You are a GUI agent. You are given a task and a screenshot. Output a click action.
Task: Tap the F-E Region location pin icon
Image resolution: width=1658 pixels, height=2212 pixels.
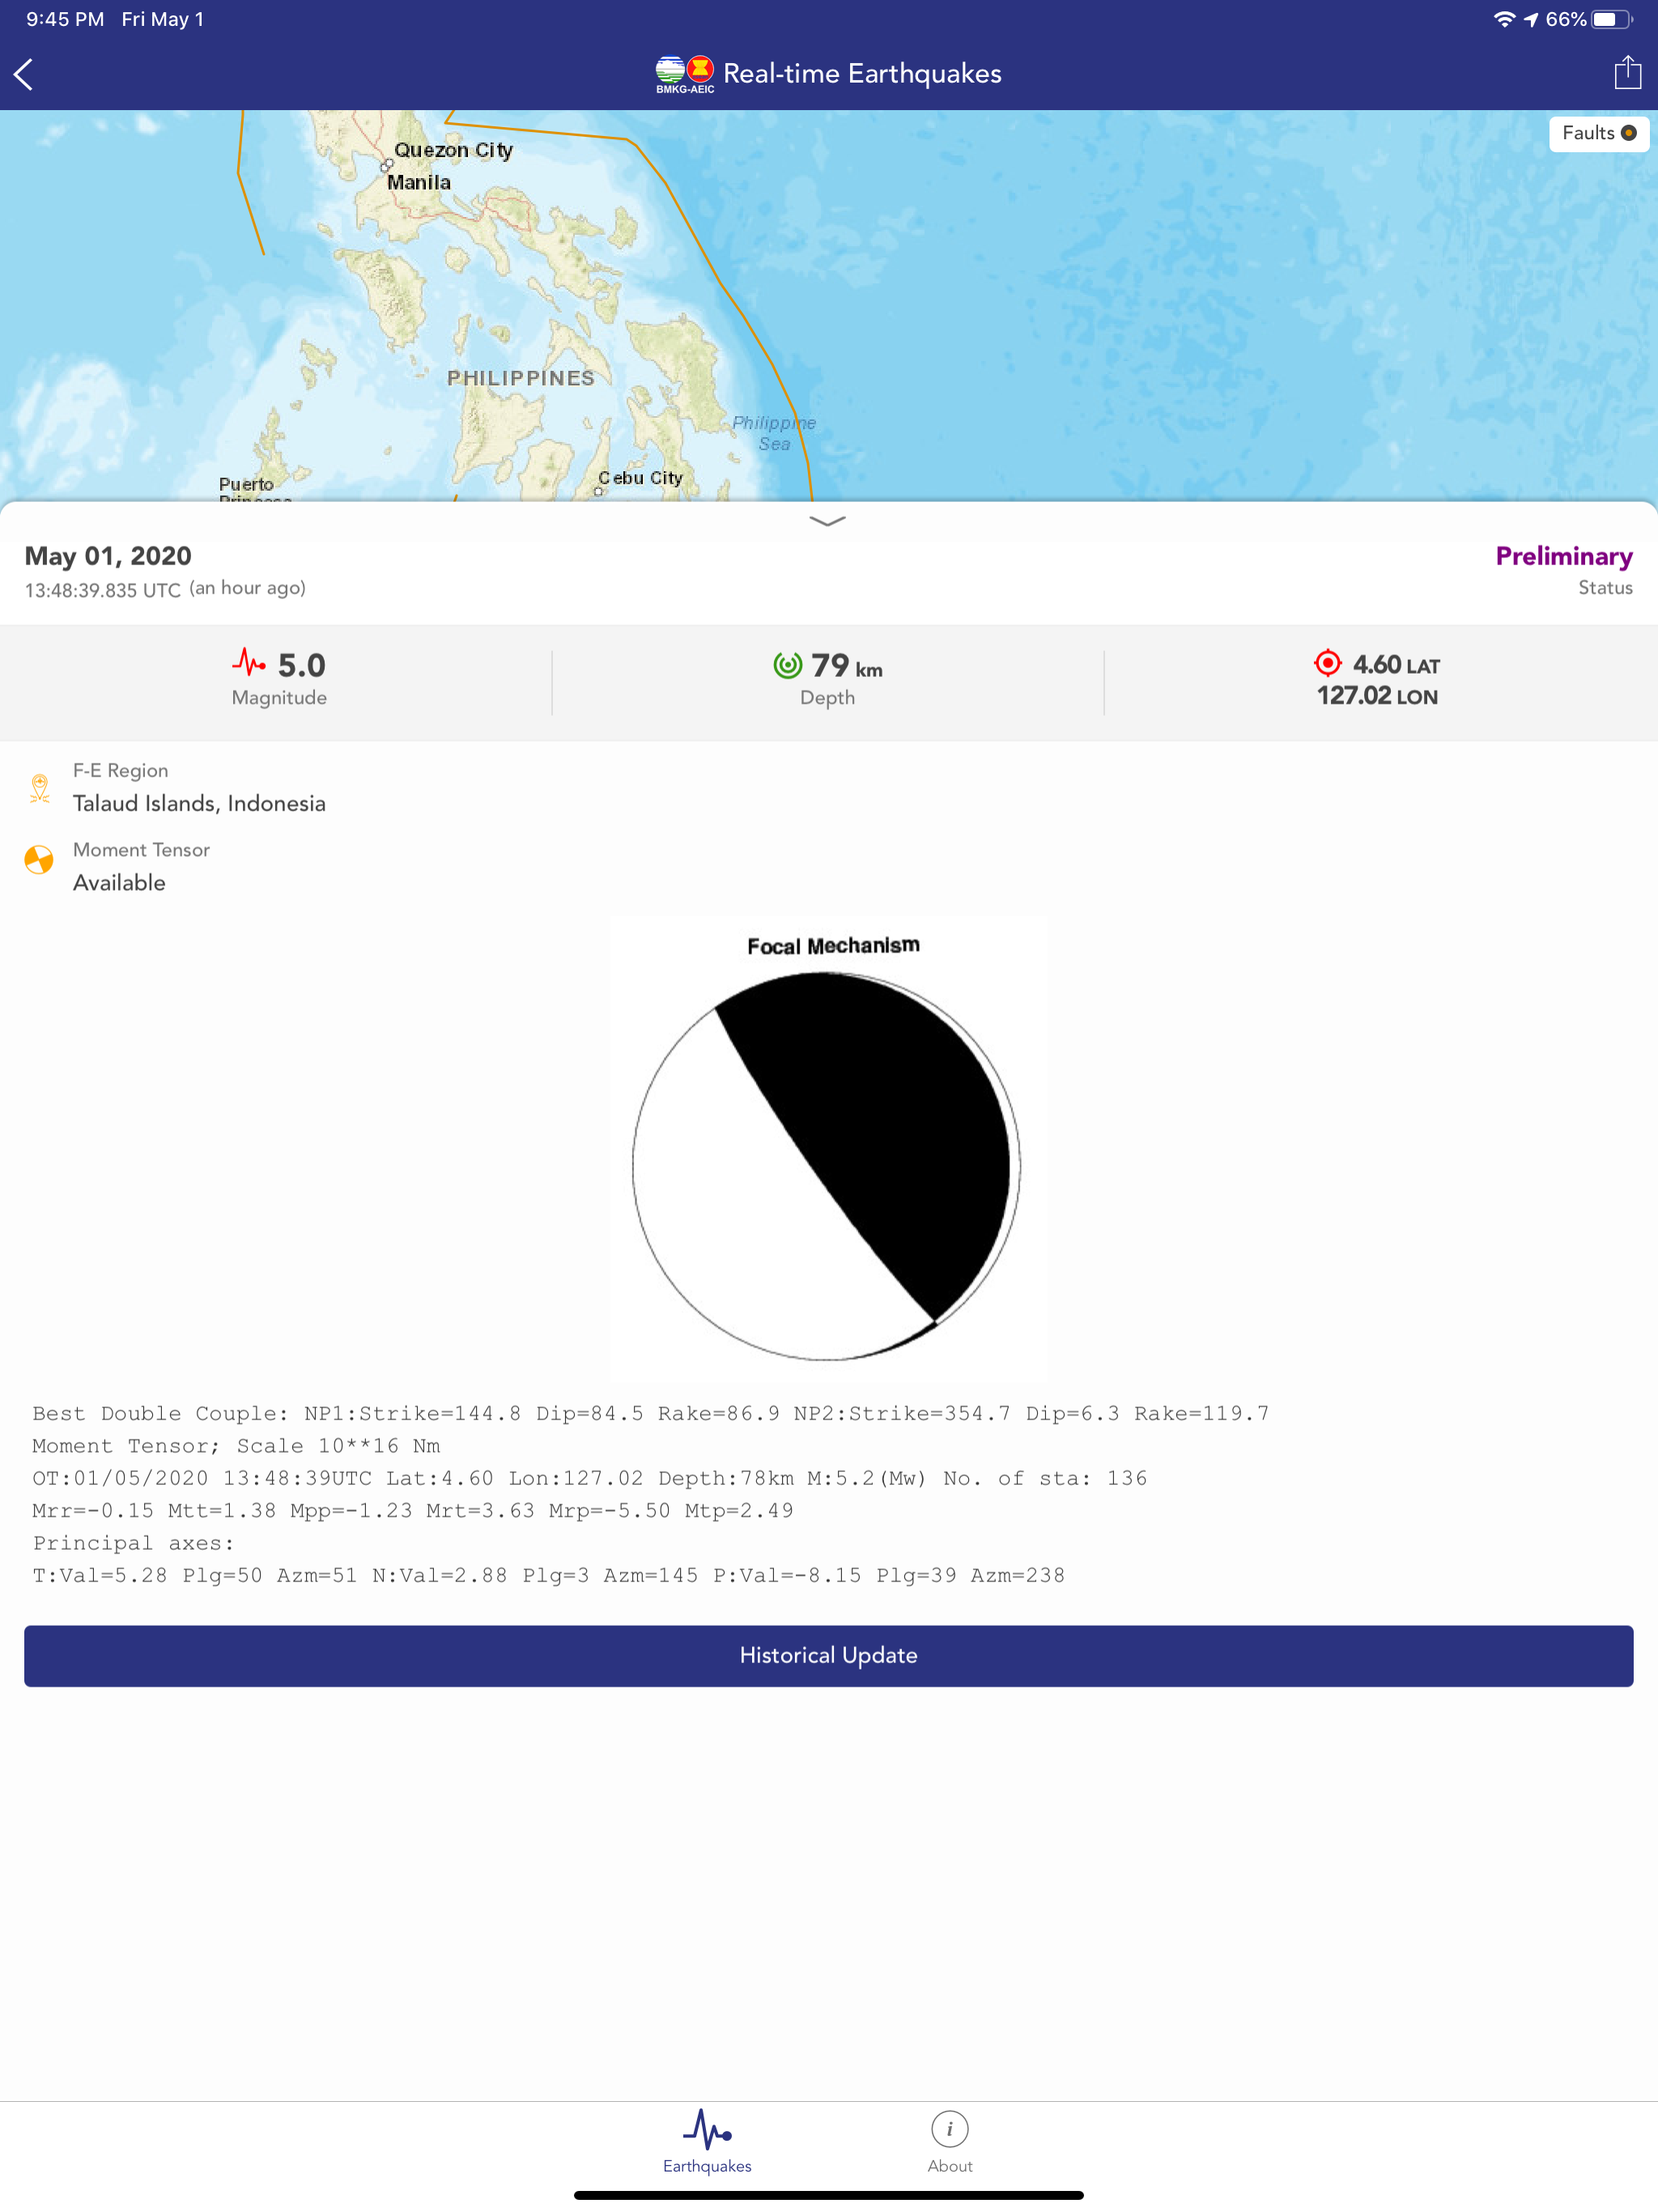click(40, 788)
